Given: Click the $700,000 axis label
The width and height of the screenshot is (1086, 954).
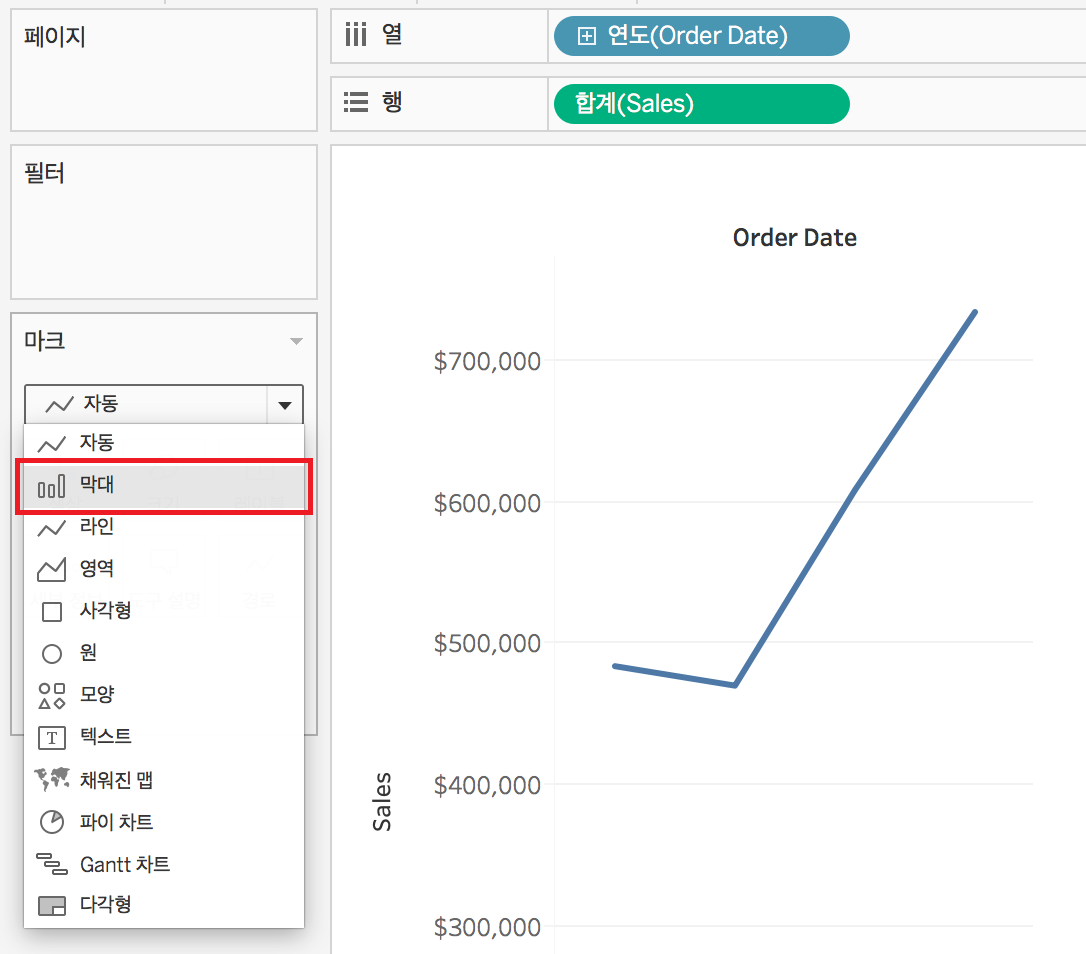Looking at the screenshot, I should click(x=487, y=361).
